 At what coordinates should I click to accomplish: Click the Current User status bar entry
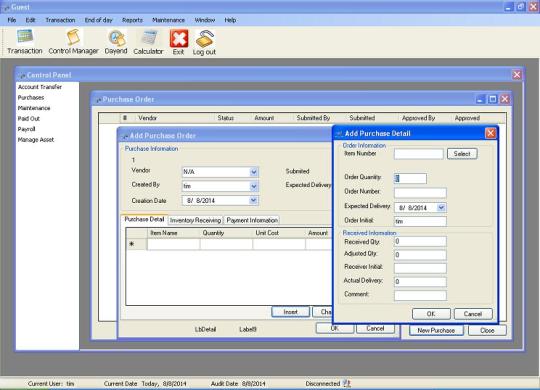[51, 383]
